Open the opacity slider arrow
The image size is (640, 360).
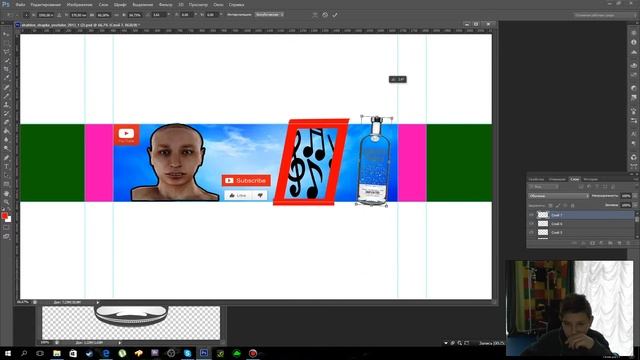(x=634, y=196)
